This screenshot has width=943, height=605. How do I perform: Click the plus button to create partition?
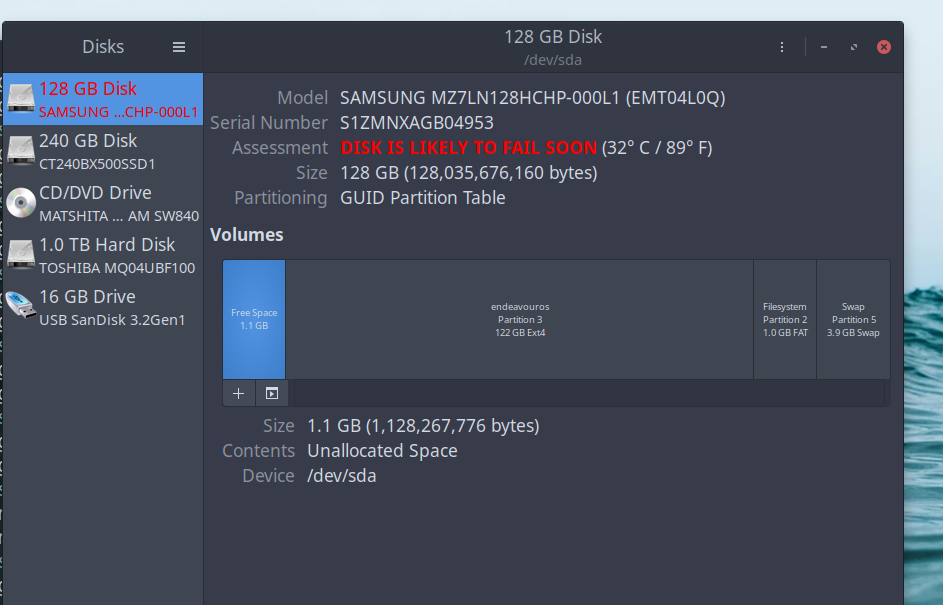click(x=238, y=393)
